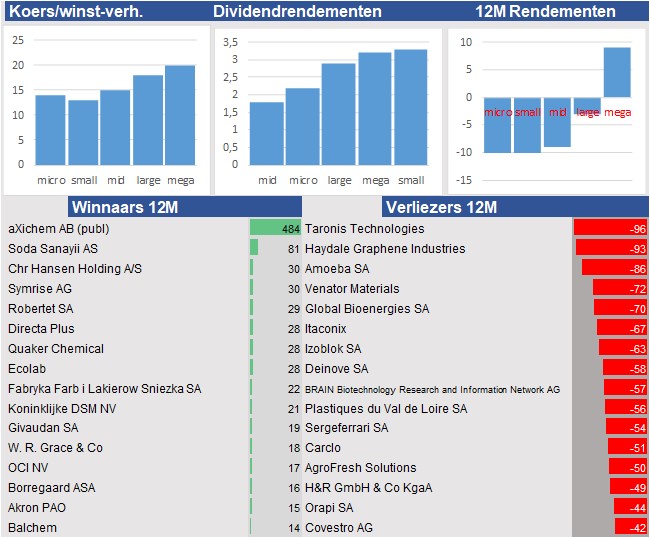The height and width of the screenshot is (538, 650).
Task: Click OCI NV
Action: (28, 468)
